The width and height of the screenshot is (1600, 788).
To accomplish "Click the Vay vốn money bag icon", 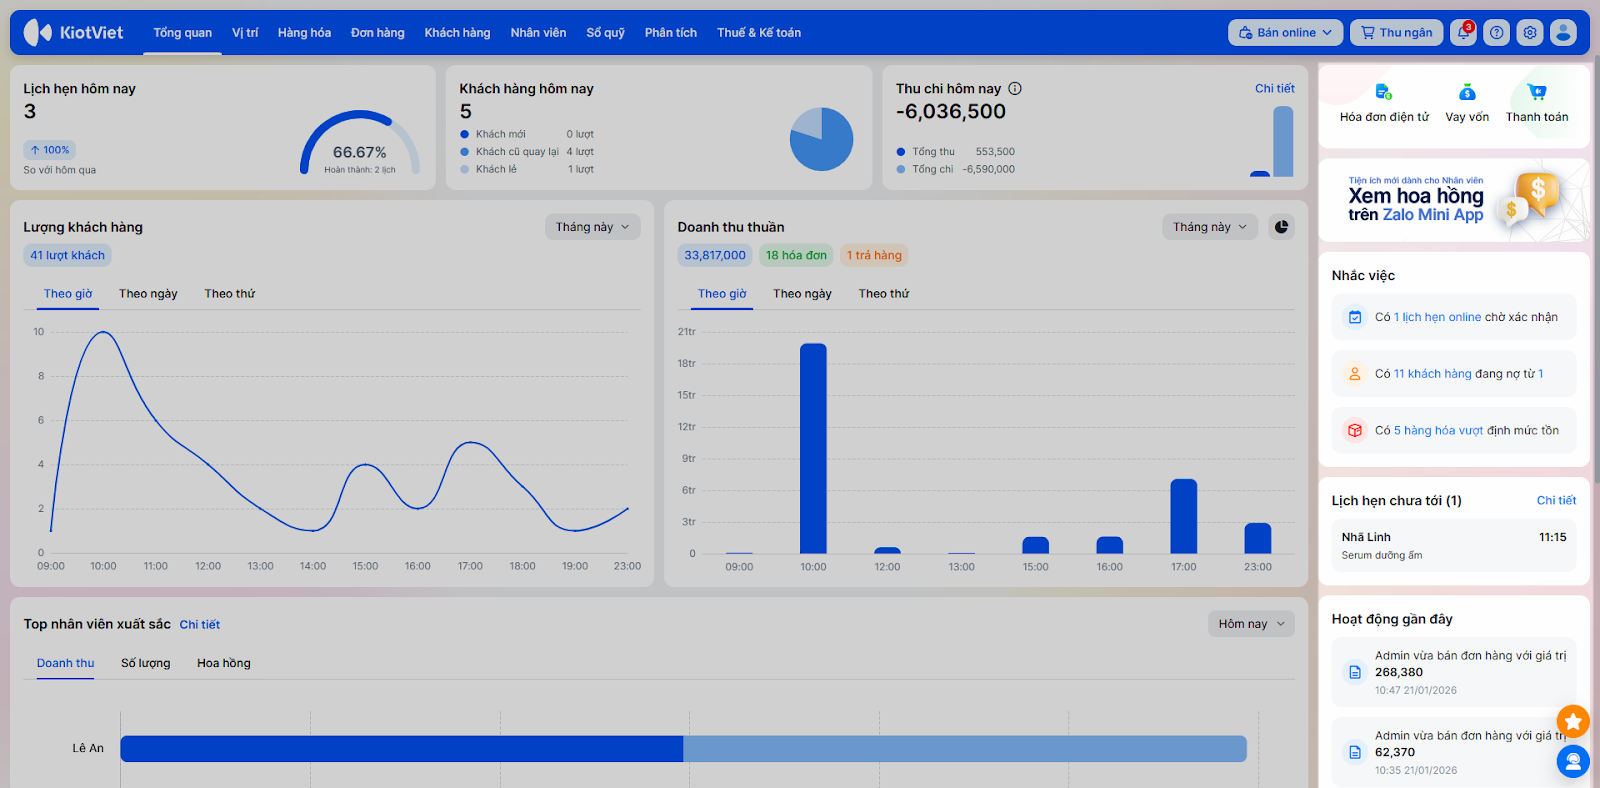I will point(1467,93).
